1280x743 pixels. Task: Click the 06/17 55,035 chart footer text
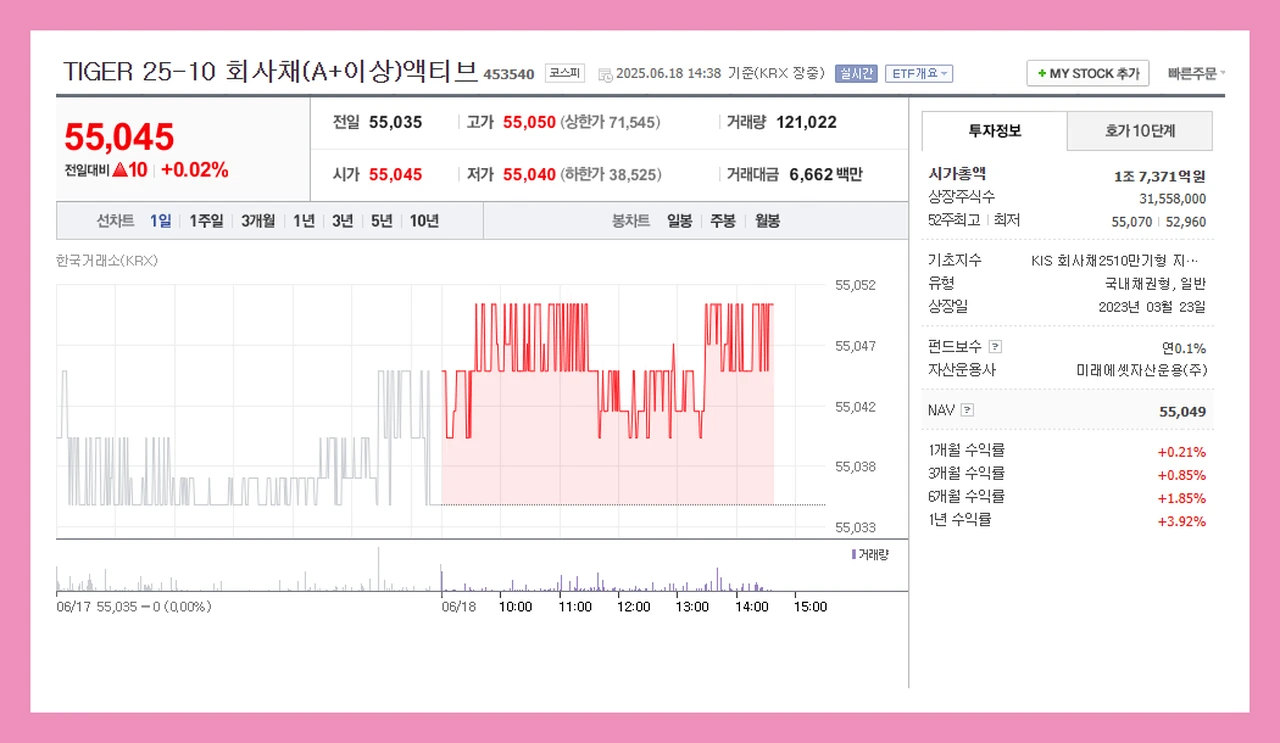click(x=133, y=606)
